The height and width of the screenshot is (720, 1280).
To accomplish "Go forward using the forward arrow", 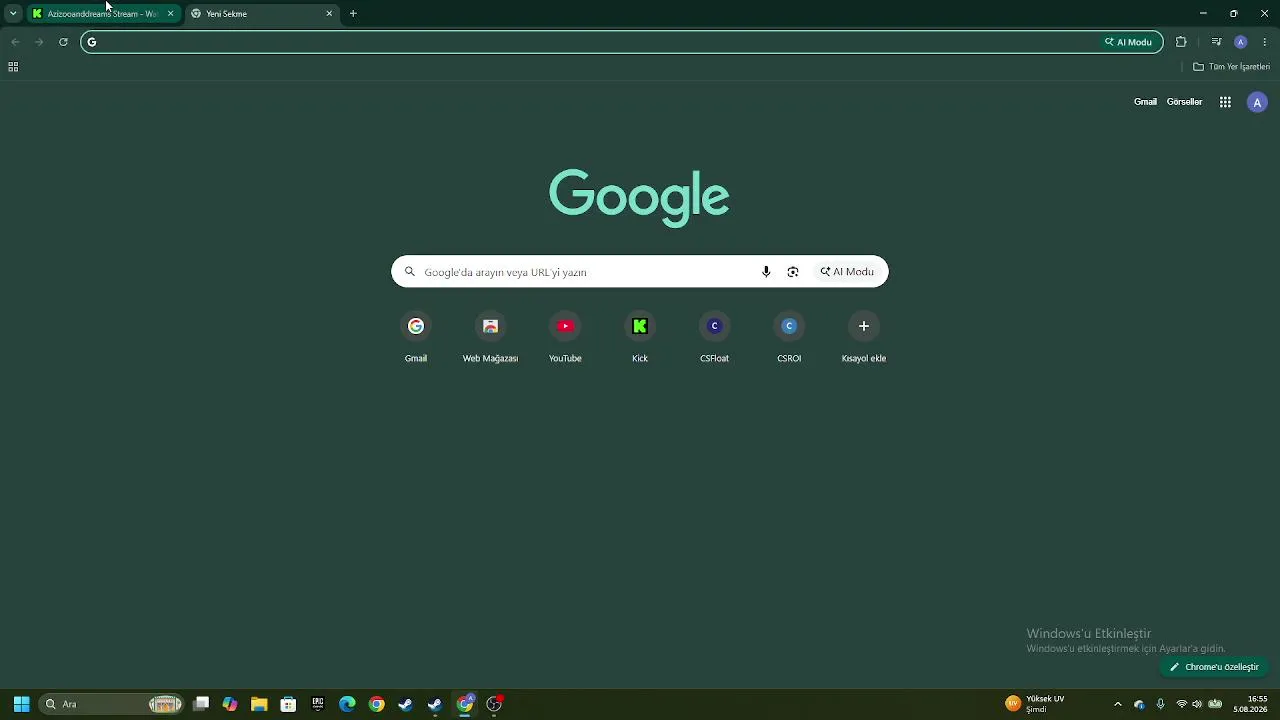I will [39, 42].
